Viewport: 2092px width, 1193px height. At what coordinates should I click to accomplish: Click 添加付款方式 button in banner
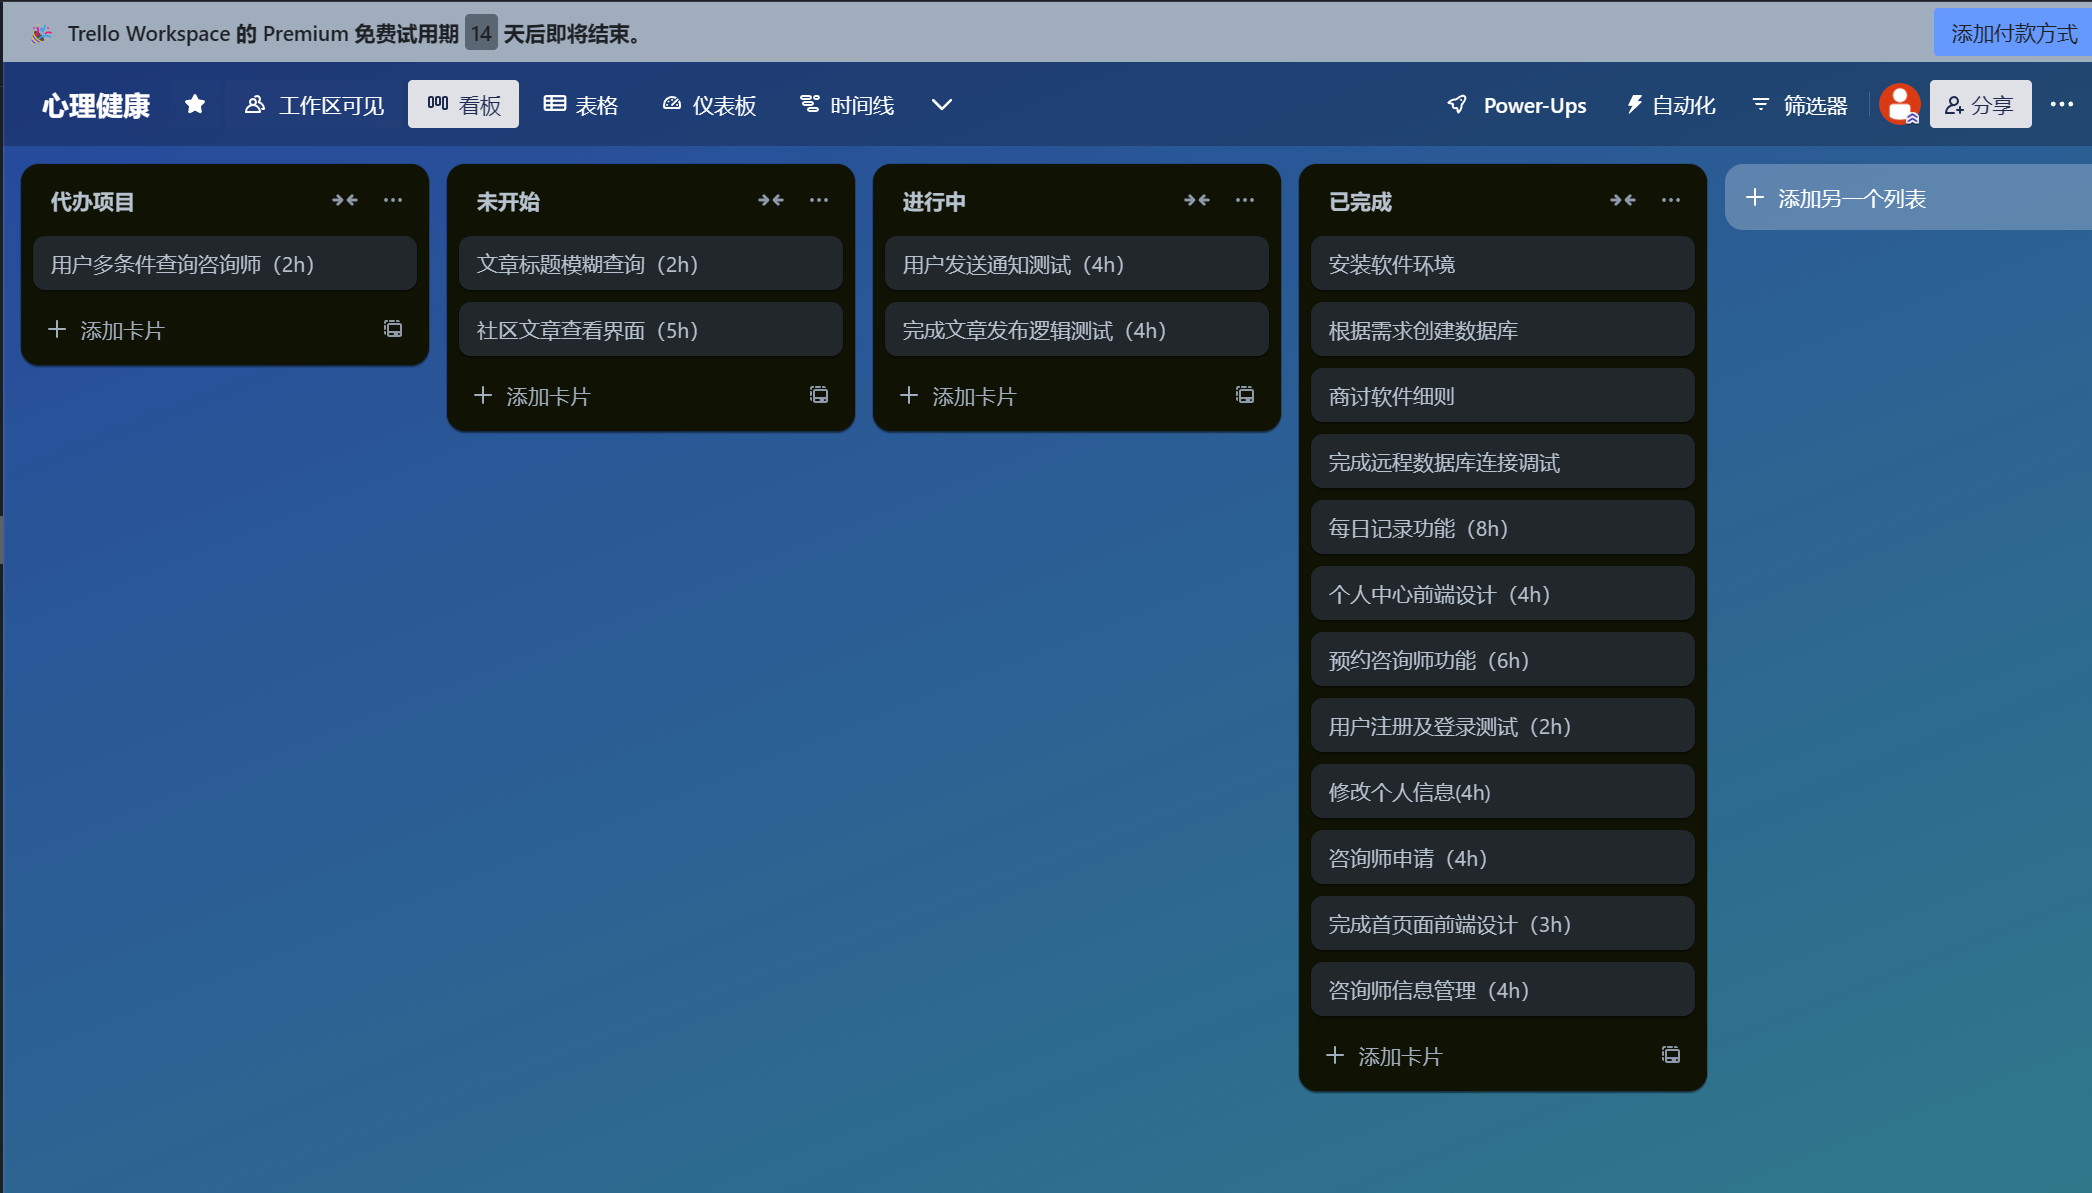2013,33
